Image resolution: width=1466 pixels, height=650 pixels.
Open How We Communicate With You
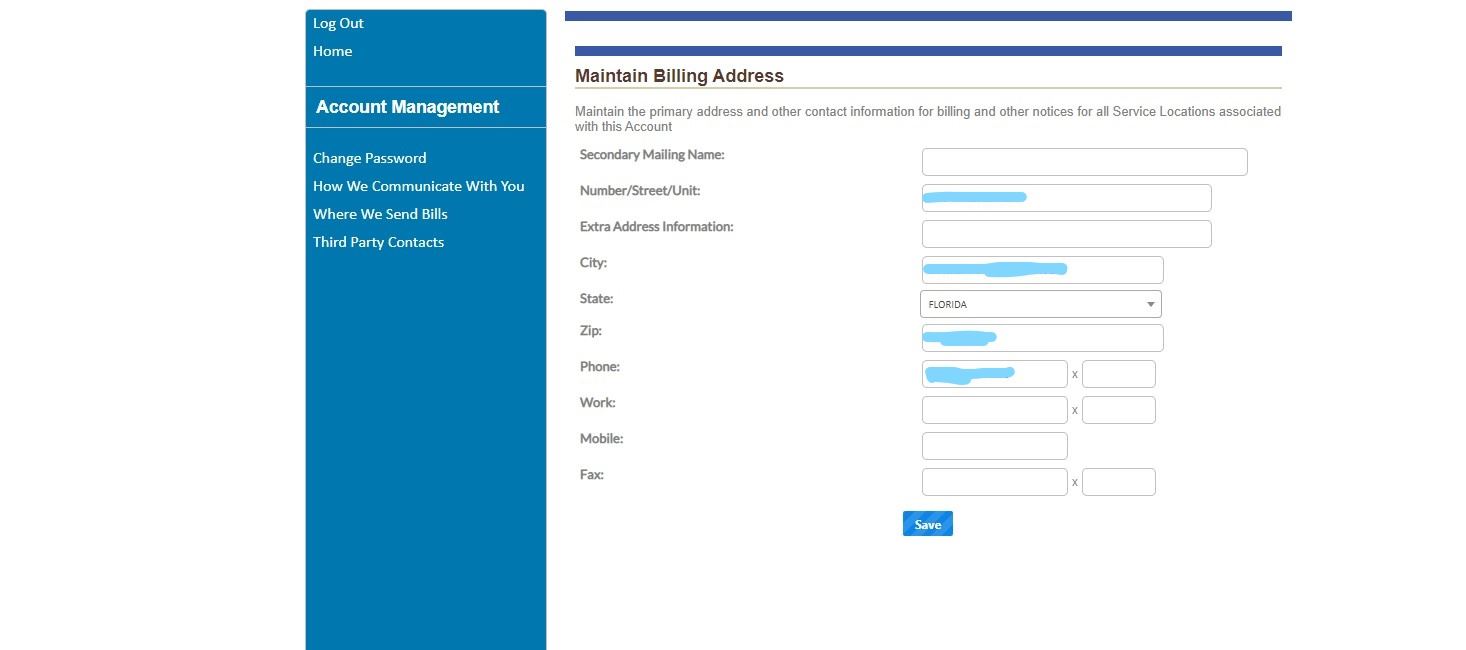(x=418, y=185)
